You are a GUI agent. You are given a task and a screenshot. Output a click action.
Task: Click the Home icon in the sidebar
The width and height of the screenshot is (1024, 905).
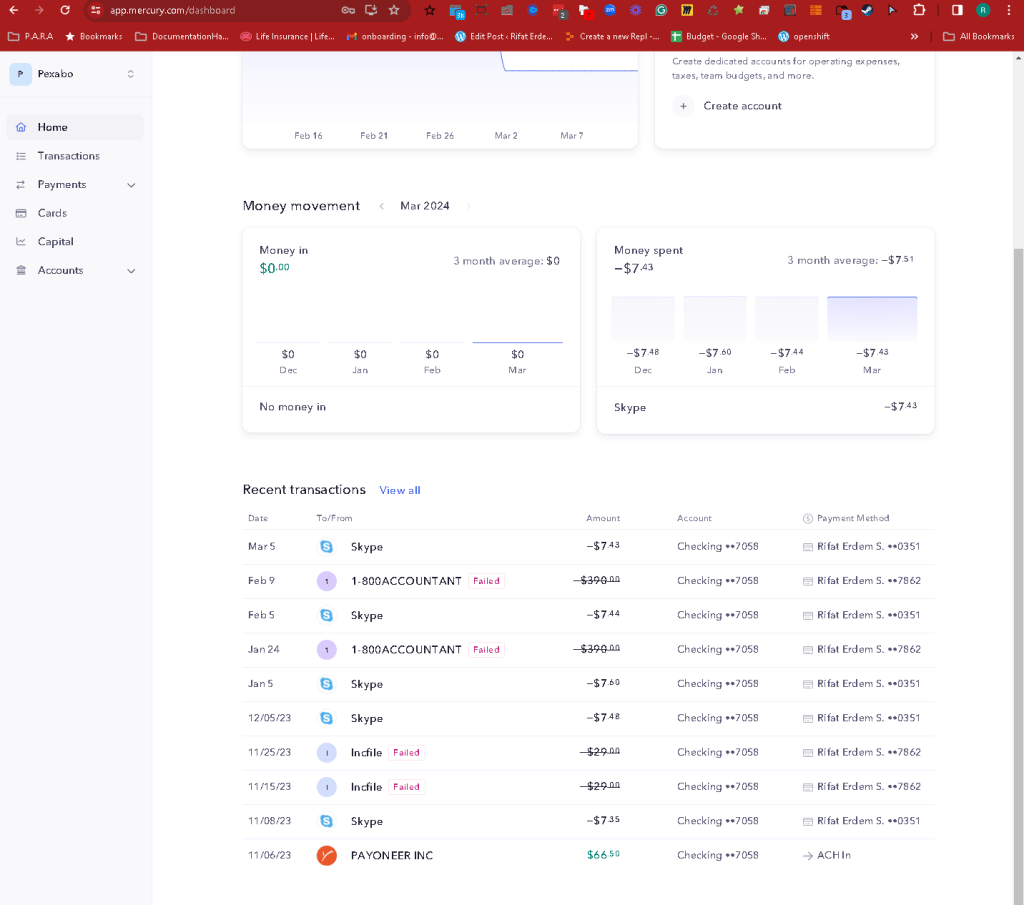point(21,127)
